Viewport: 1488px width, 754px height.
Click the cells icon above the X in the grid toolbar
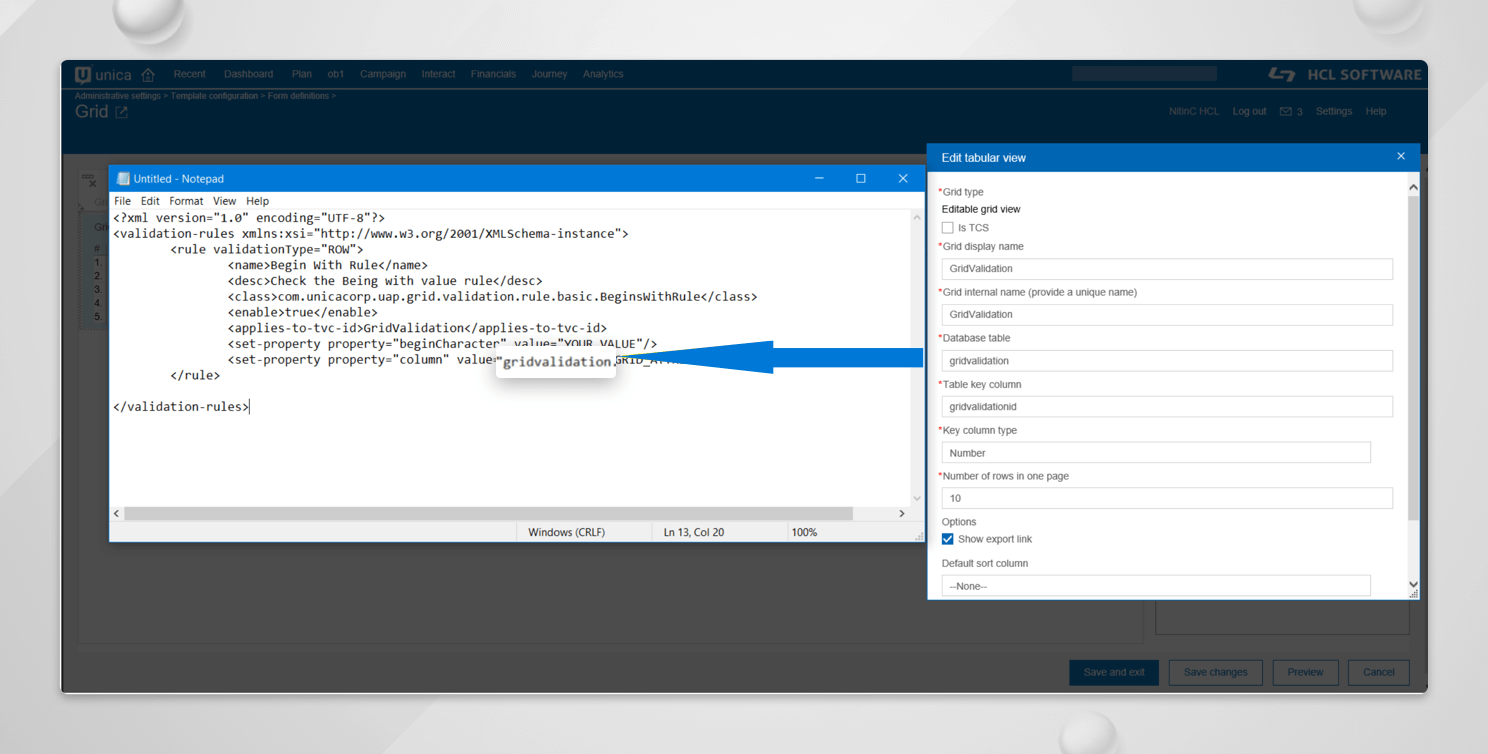[x=88, y=176]
